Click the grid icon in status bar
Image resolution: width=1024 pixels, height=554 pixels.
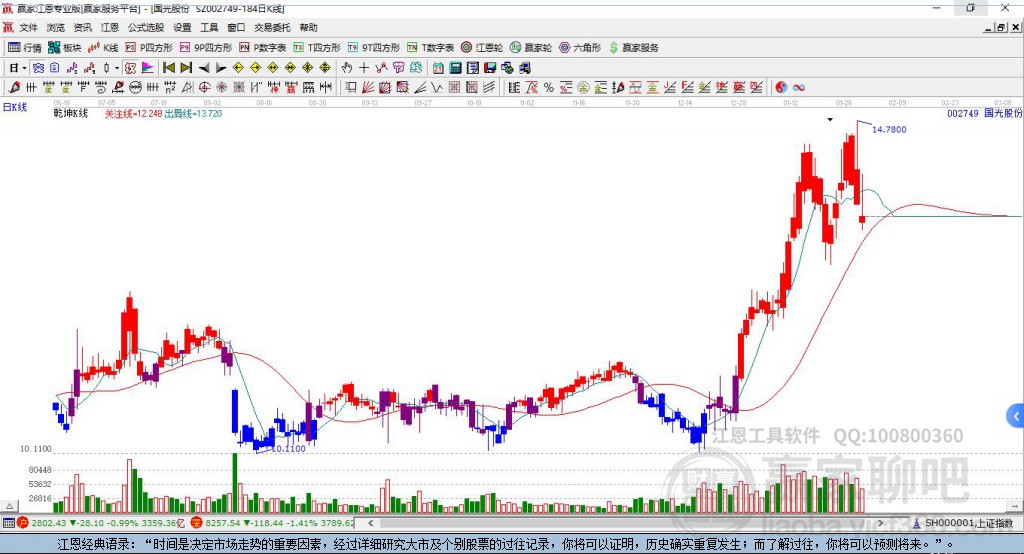click(8, 523)
